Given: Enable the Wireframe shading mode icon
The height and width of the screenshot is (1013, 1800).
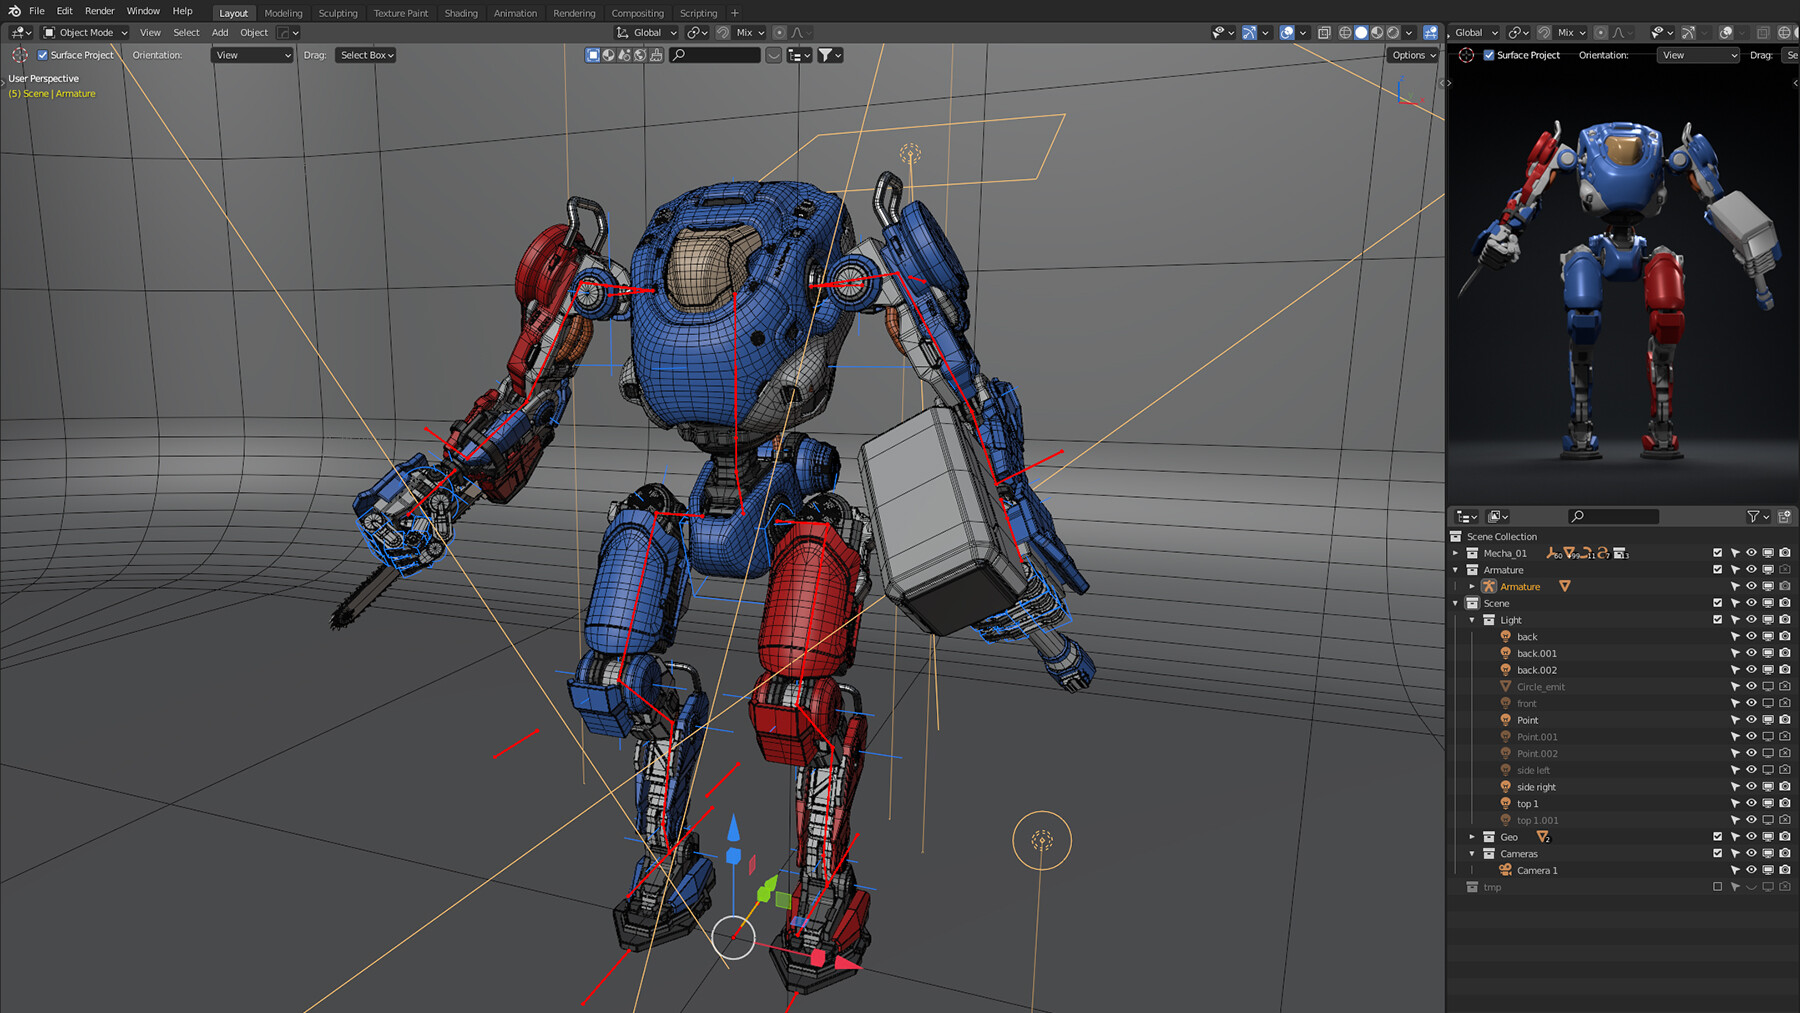Looking at the screenshot, I should coord(1347,32).
